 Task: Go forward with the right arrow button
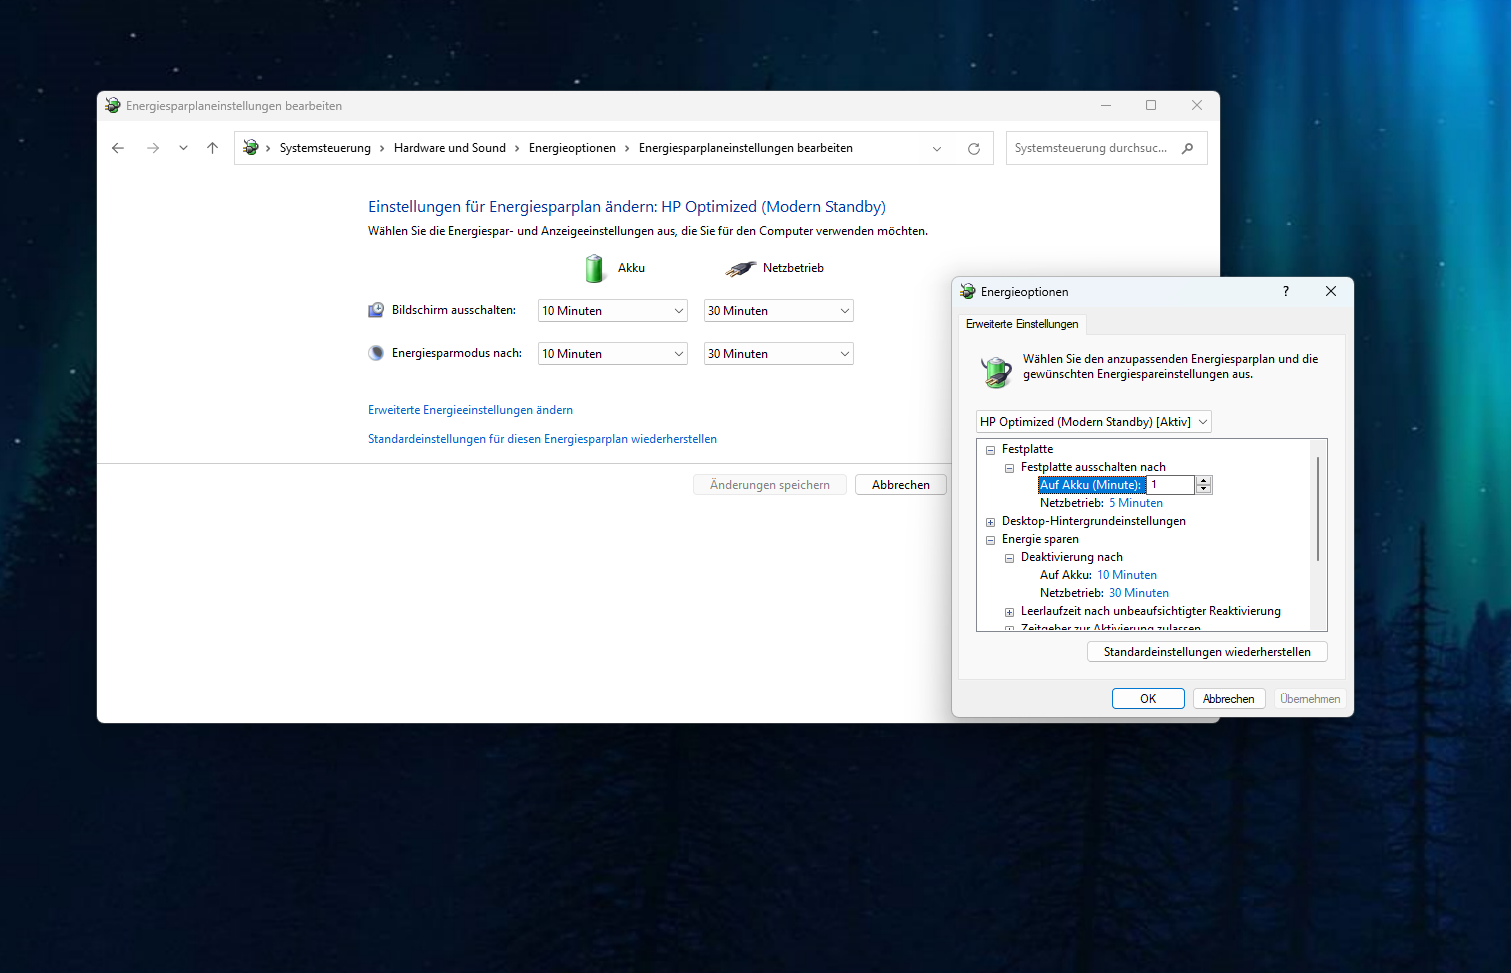pos(153,148)
